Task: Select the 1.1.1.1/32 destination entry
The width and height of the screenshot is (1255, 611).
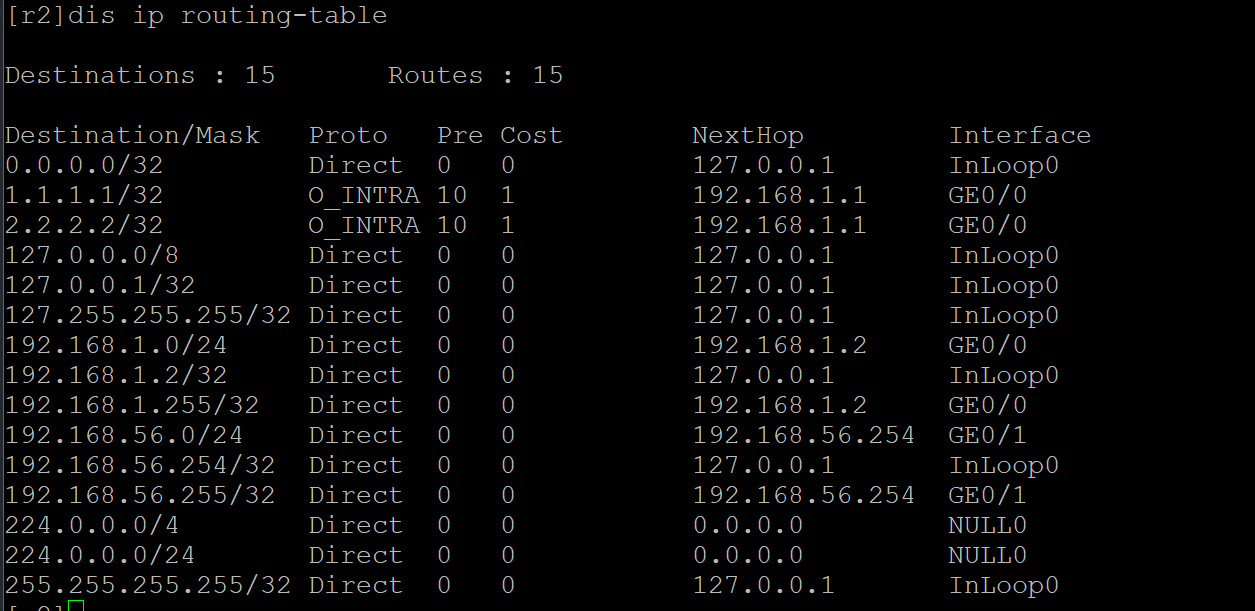Action: point(84,196)
